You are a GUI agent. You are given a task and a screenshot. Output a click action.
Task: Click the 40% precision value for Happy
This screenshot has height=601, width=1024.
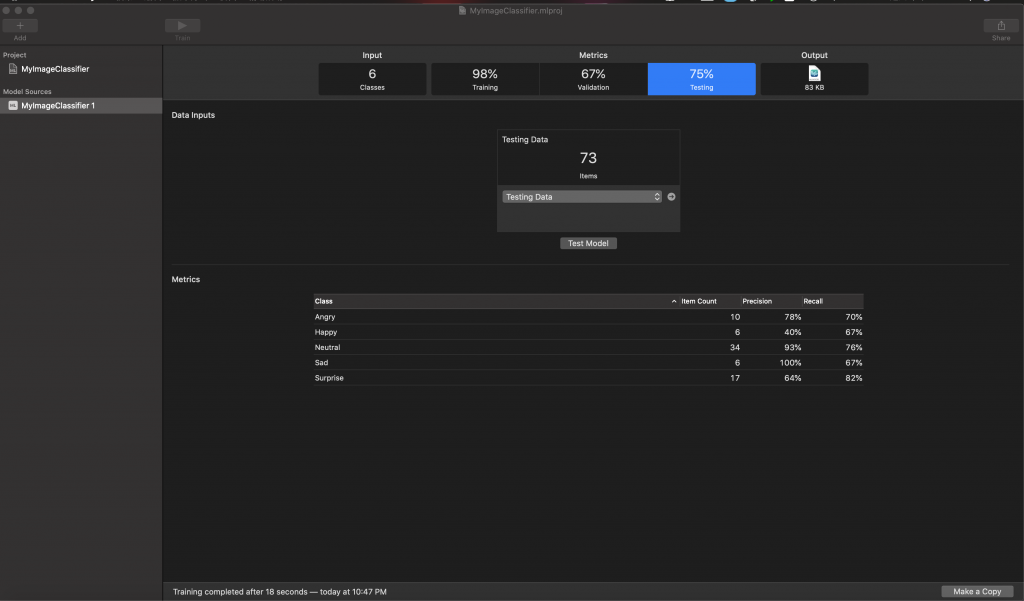coord(793,332)
